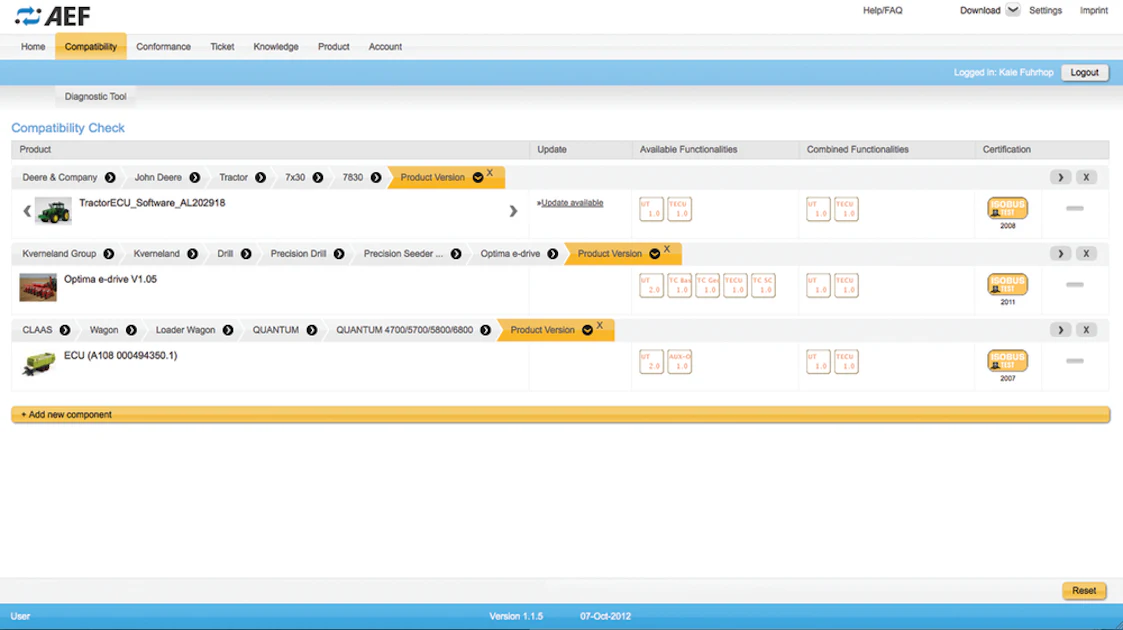The width and height of the screenshot is (1123, 630).
Task: Expand the Precision Drill breadcrumb arrow
Action: [339, 254]
